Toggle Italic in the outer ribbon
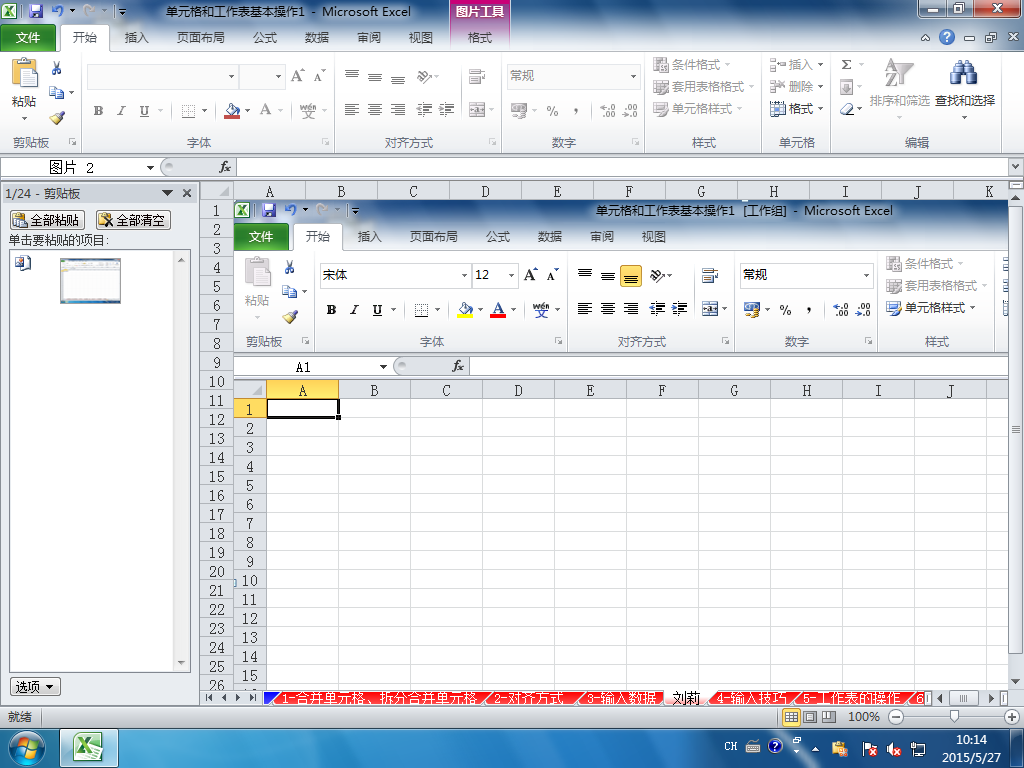Screen dimensions: 1024x768 coord(121,111)
